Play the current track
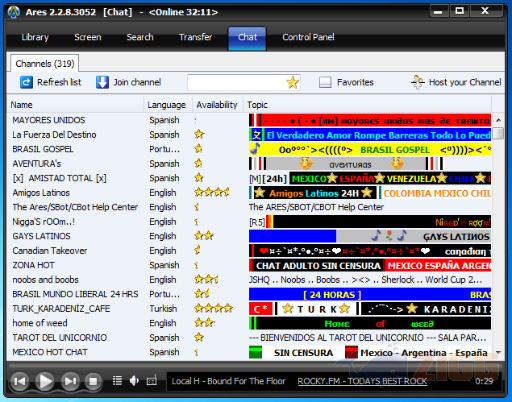The width and height of the screenshot is (512, 402). point(45,381)
